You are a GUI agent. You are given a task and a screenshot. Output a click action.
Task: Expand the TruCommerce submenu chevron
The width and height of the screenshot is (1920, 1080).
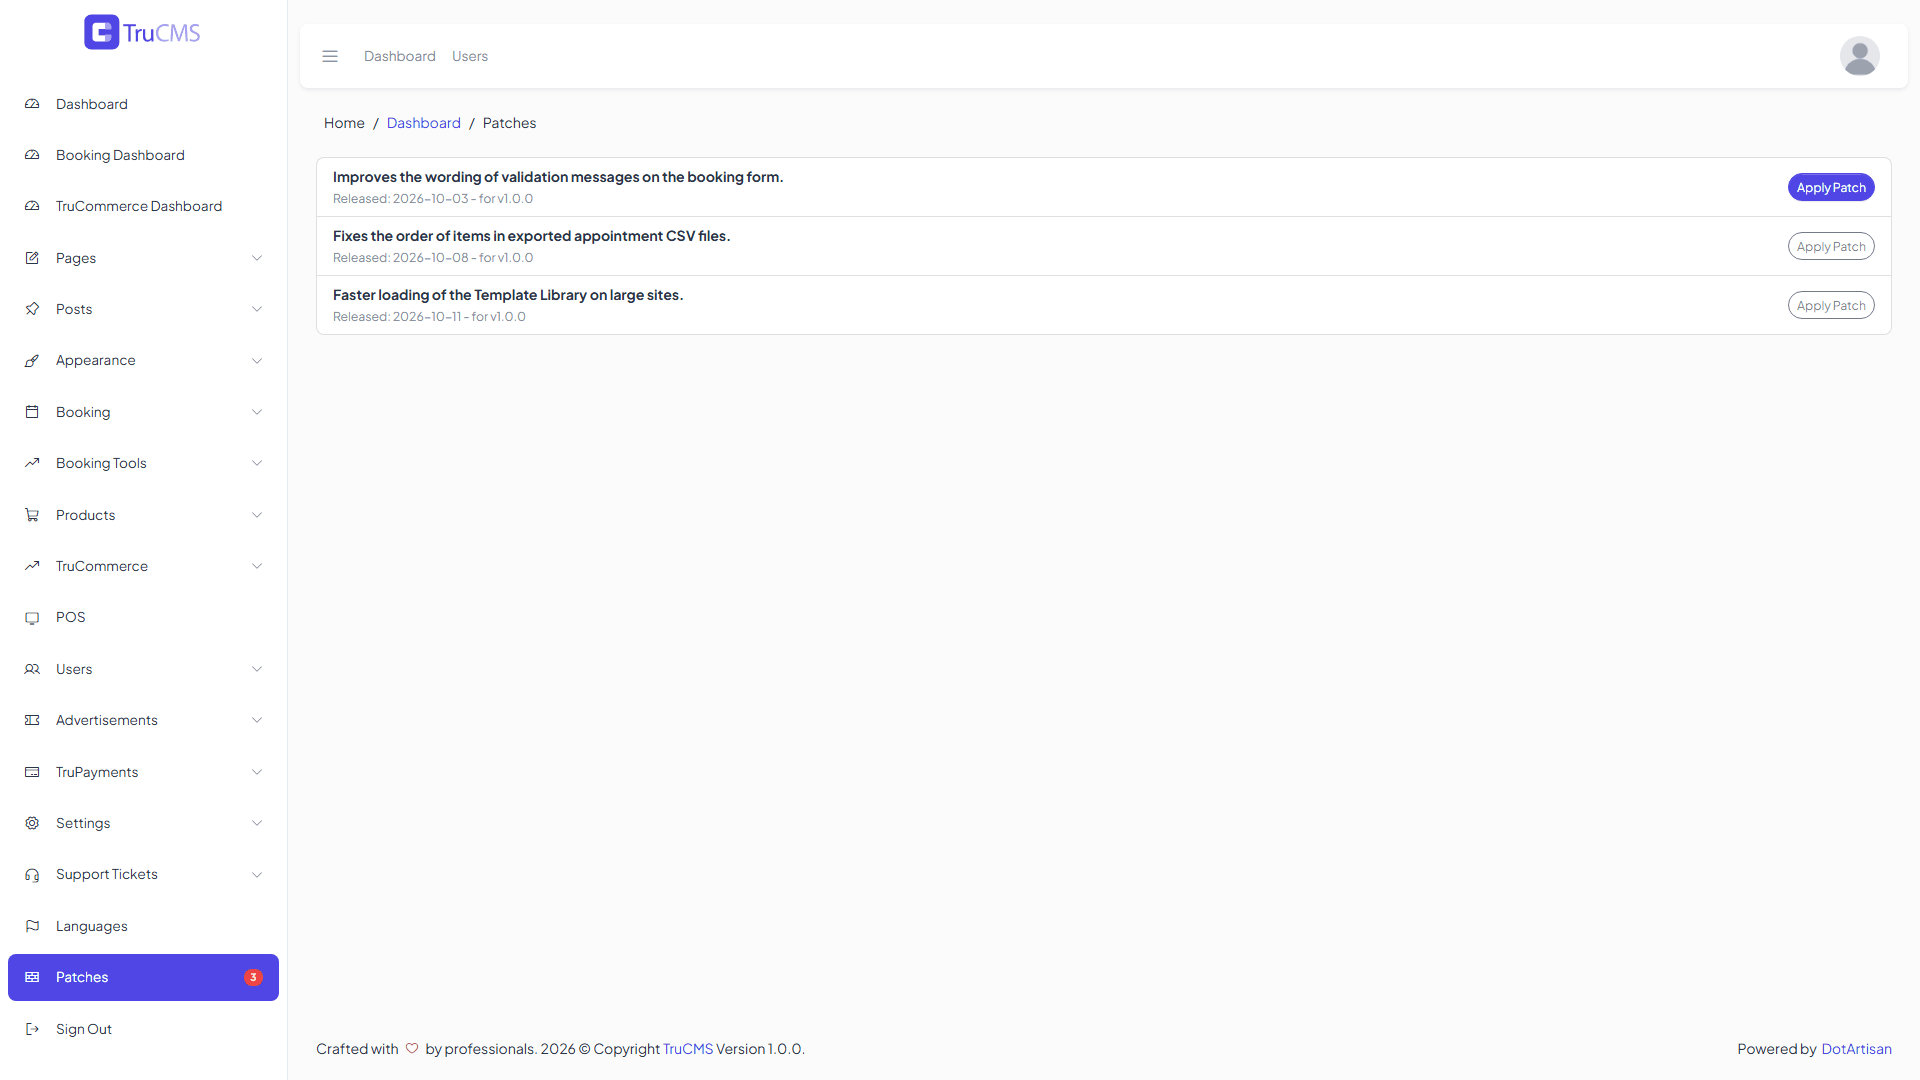257,566
